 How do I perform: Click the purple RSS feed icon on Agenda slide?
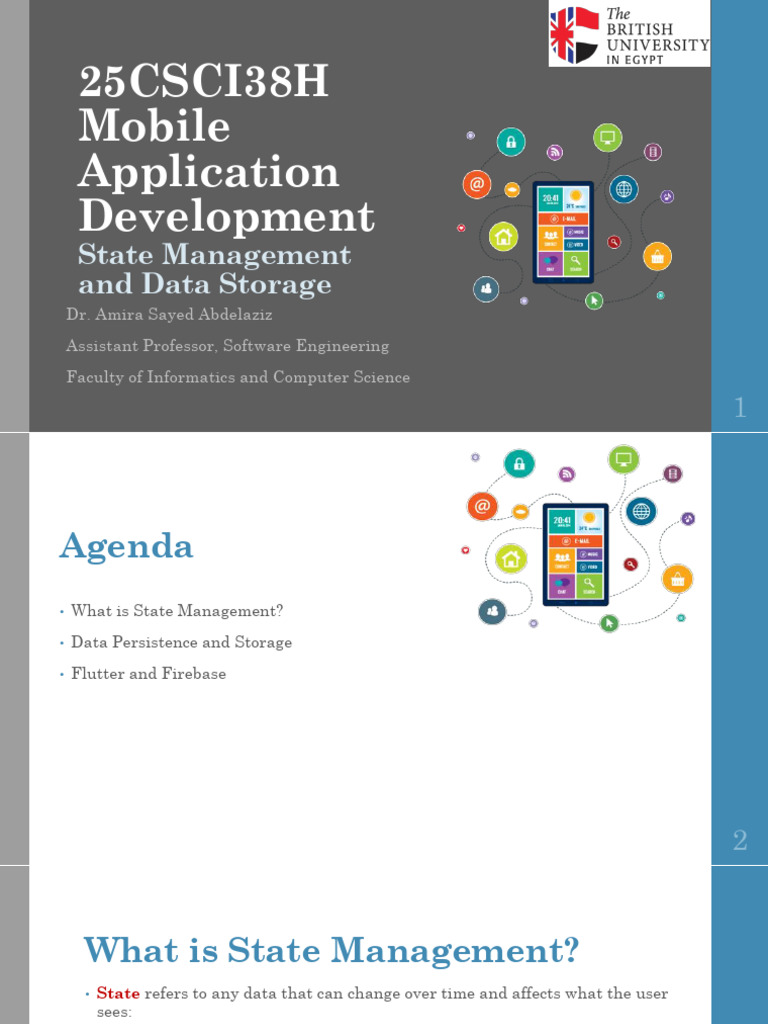pyautogui.click(x=566, y=474)
